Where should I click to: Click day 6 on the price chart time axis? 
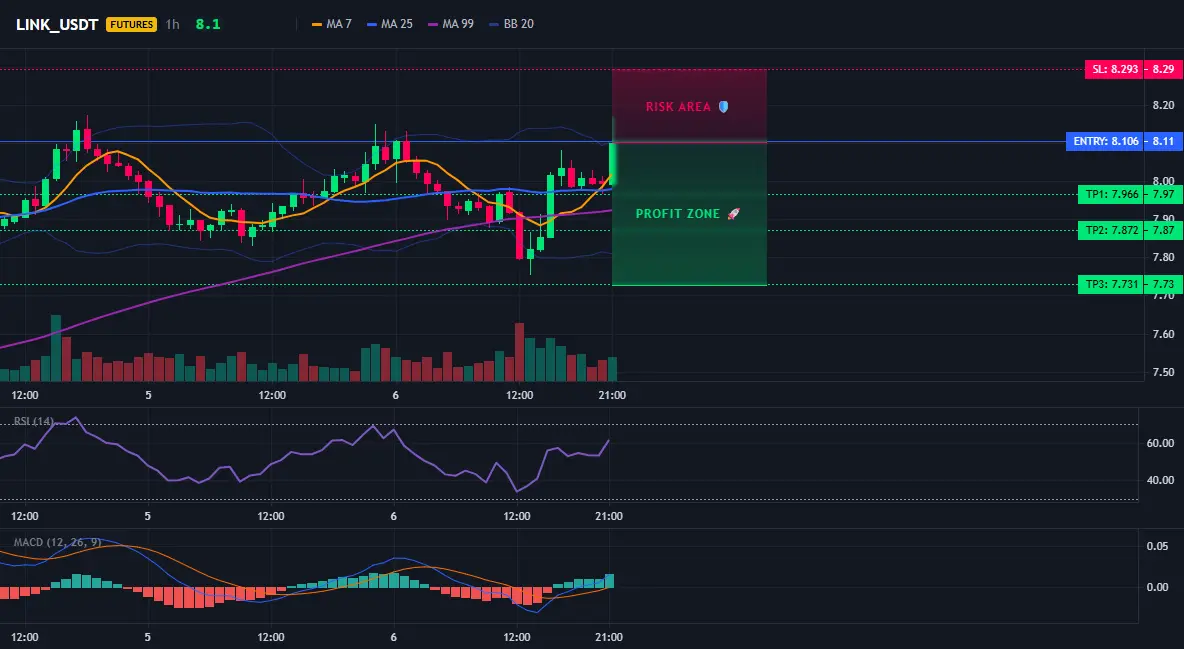click(395, 395)
